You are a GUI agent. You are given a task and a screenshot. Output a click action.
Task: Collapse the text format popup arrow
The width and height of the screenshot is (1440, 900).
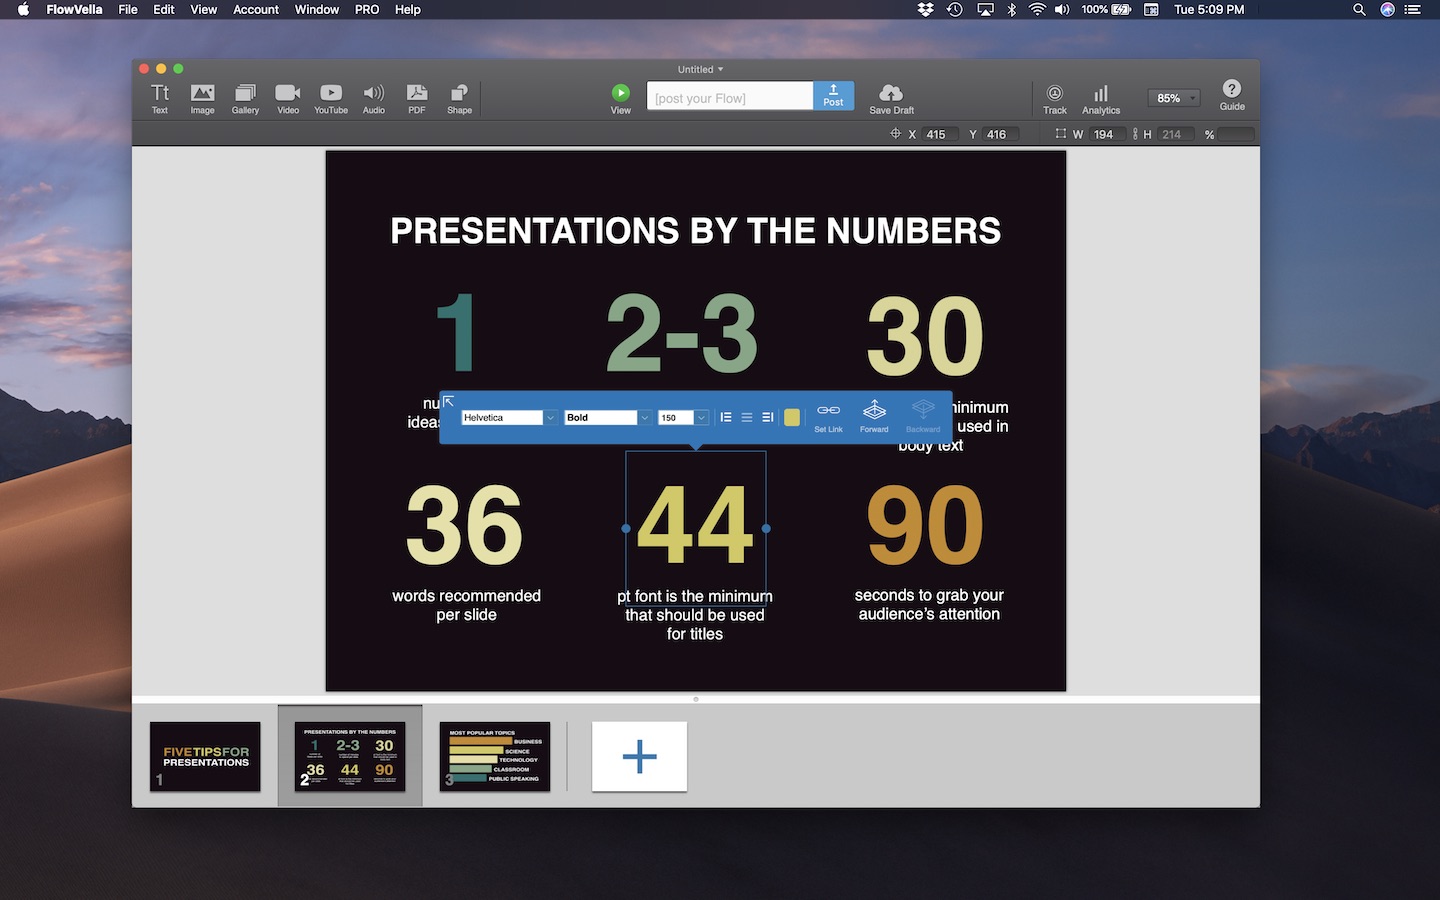[x=448, y=401]
